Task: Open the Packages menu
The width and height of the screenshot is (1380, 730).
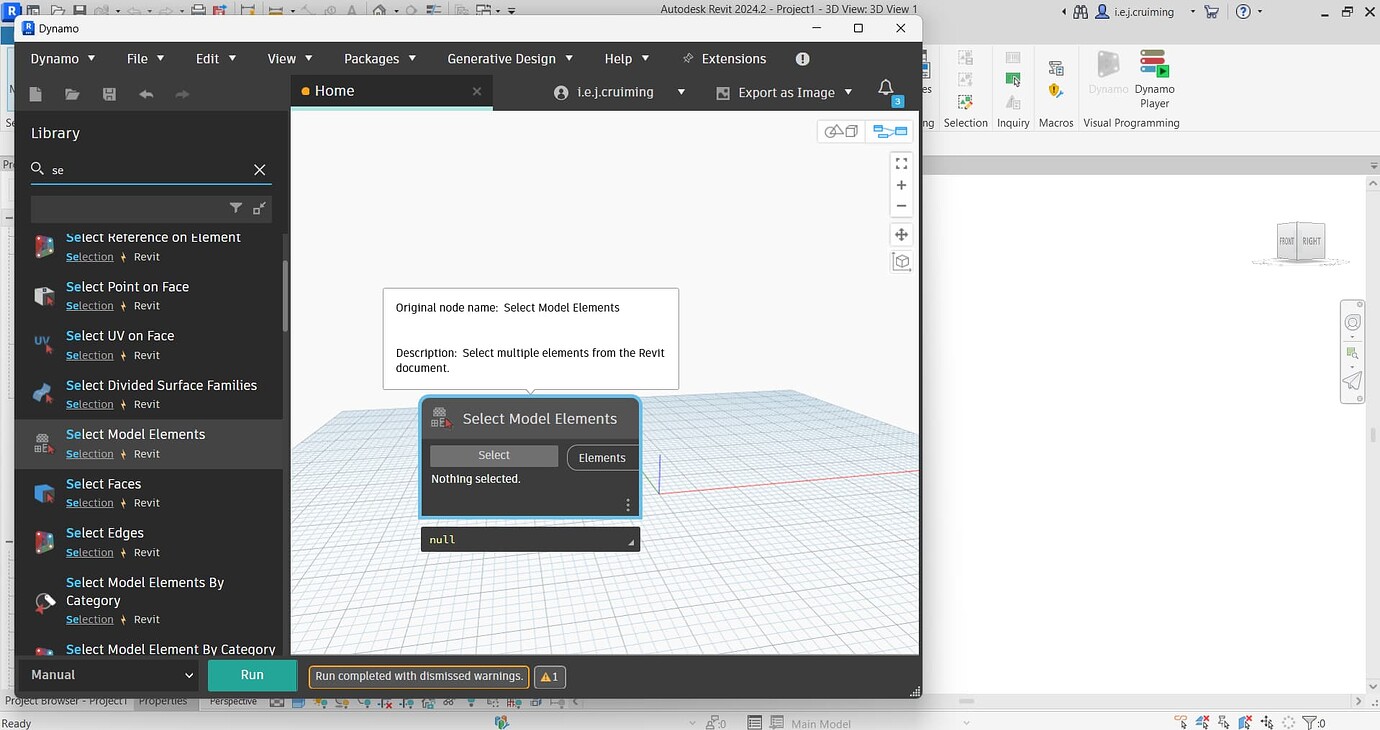Action: click(370, 58)
